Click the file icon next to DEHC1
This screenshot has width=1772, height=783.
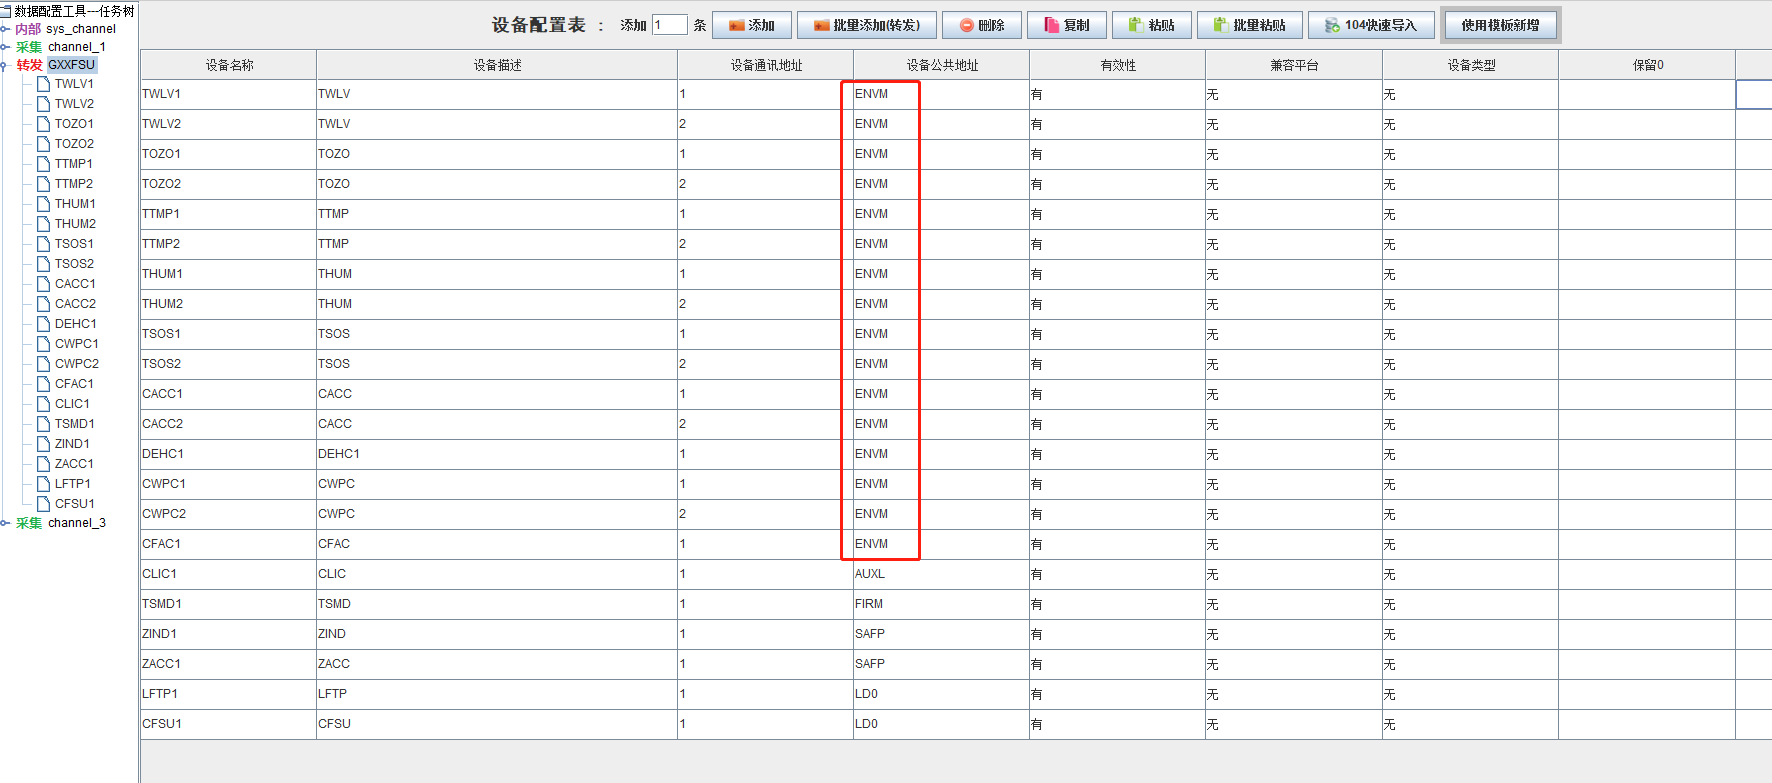(43, 324)
